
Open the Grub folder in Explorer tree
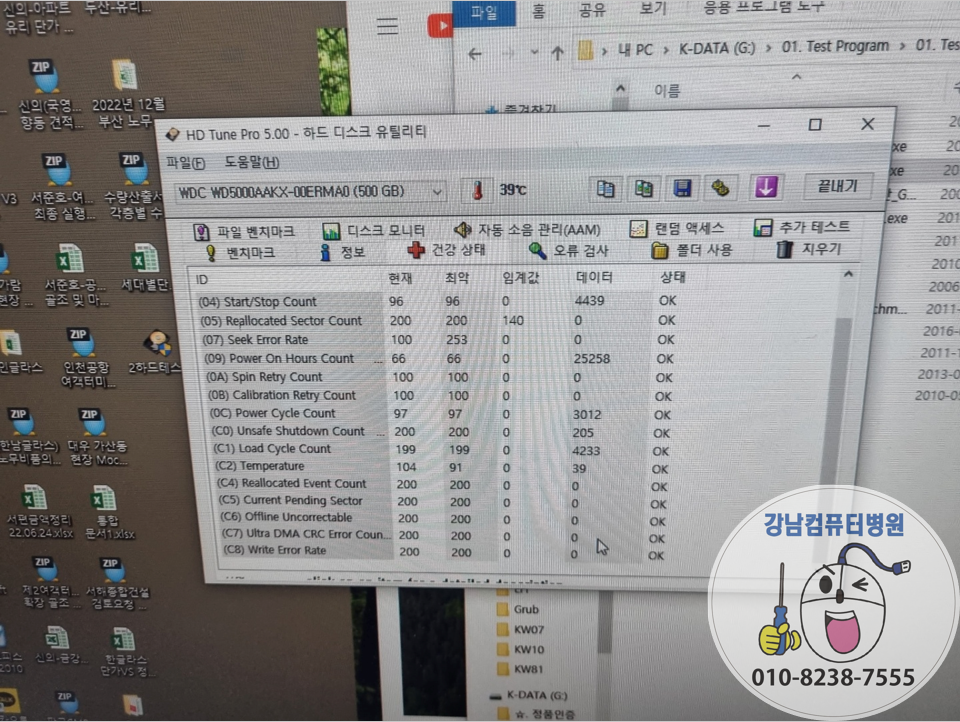[519, 609]
